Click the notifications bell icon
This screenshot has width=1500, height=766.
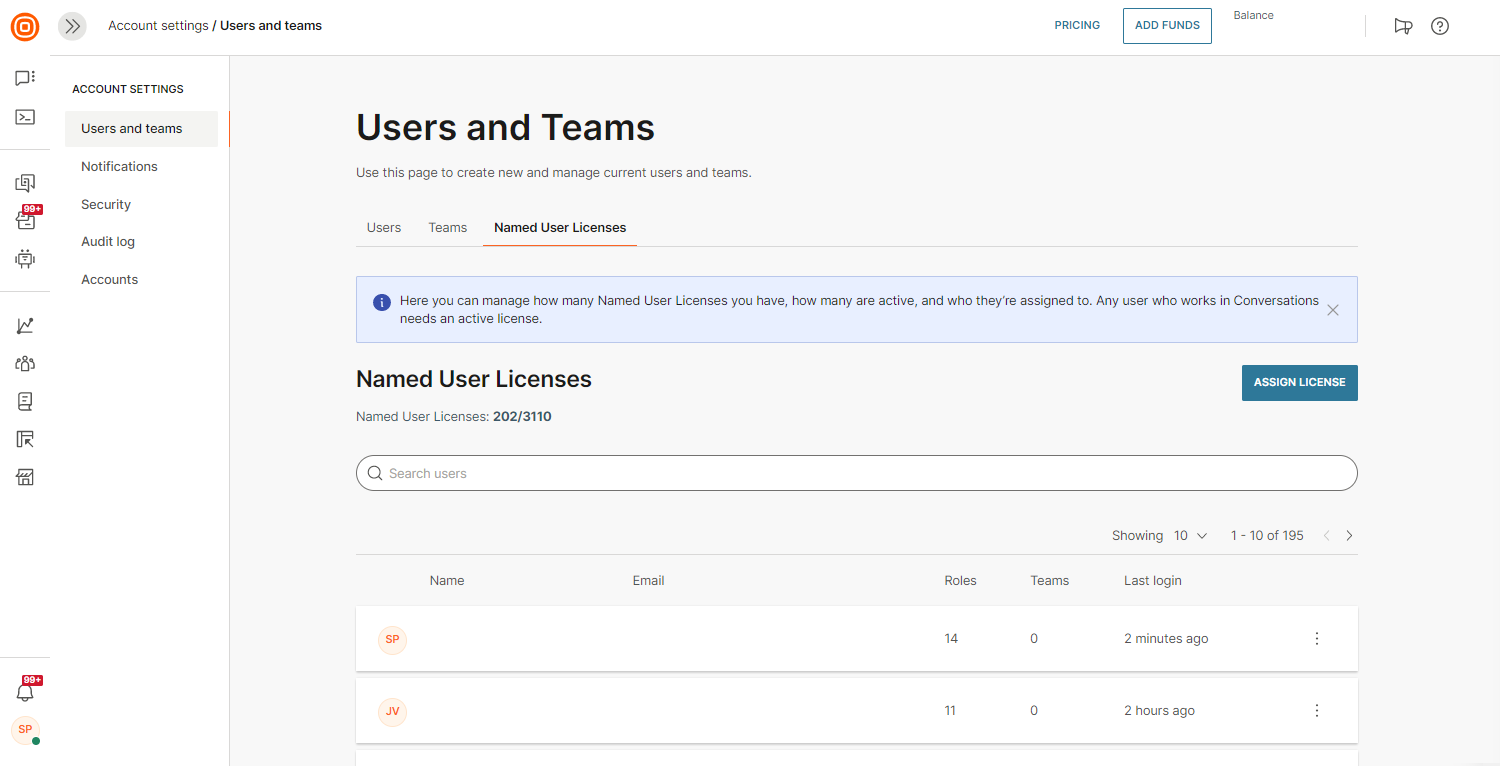click(25, 691)
